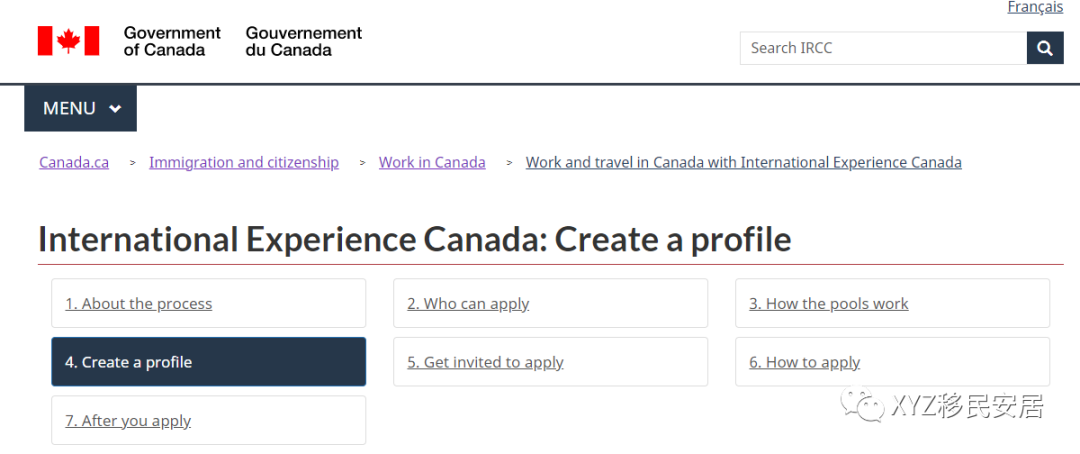Open the Work in Canada breadcrumb

432,162
